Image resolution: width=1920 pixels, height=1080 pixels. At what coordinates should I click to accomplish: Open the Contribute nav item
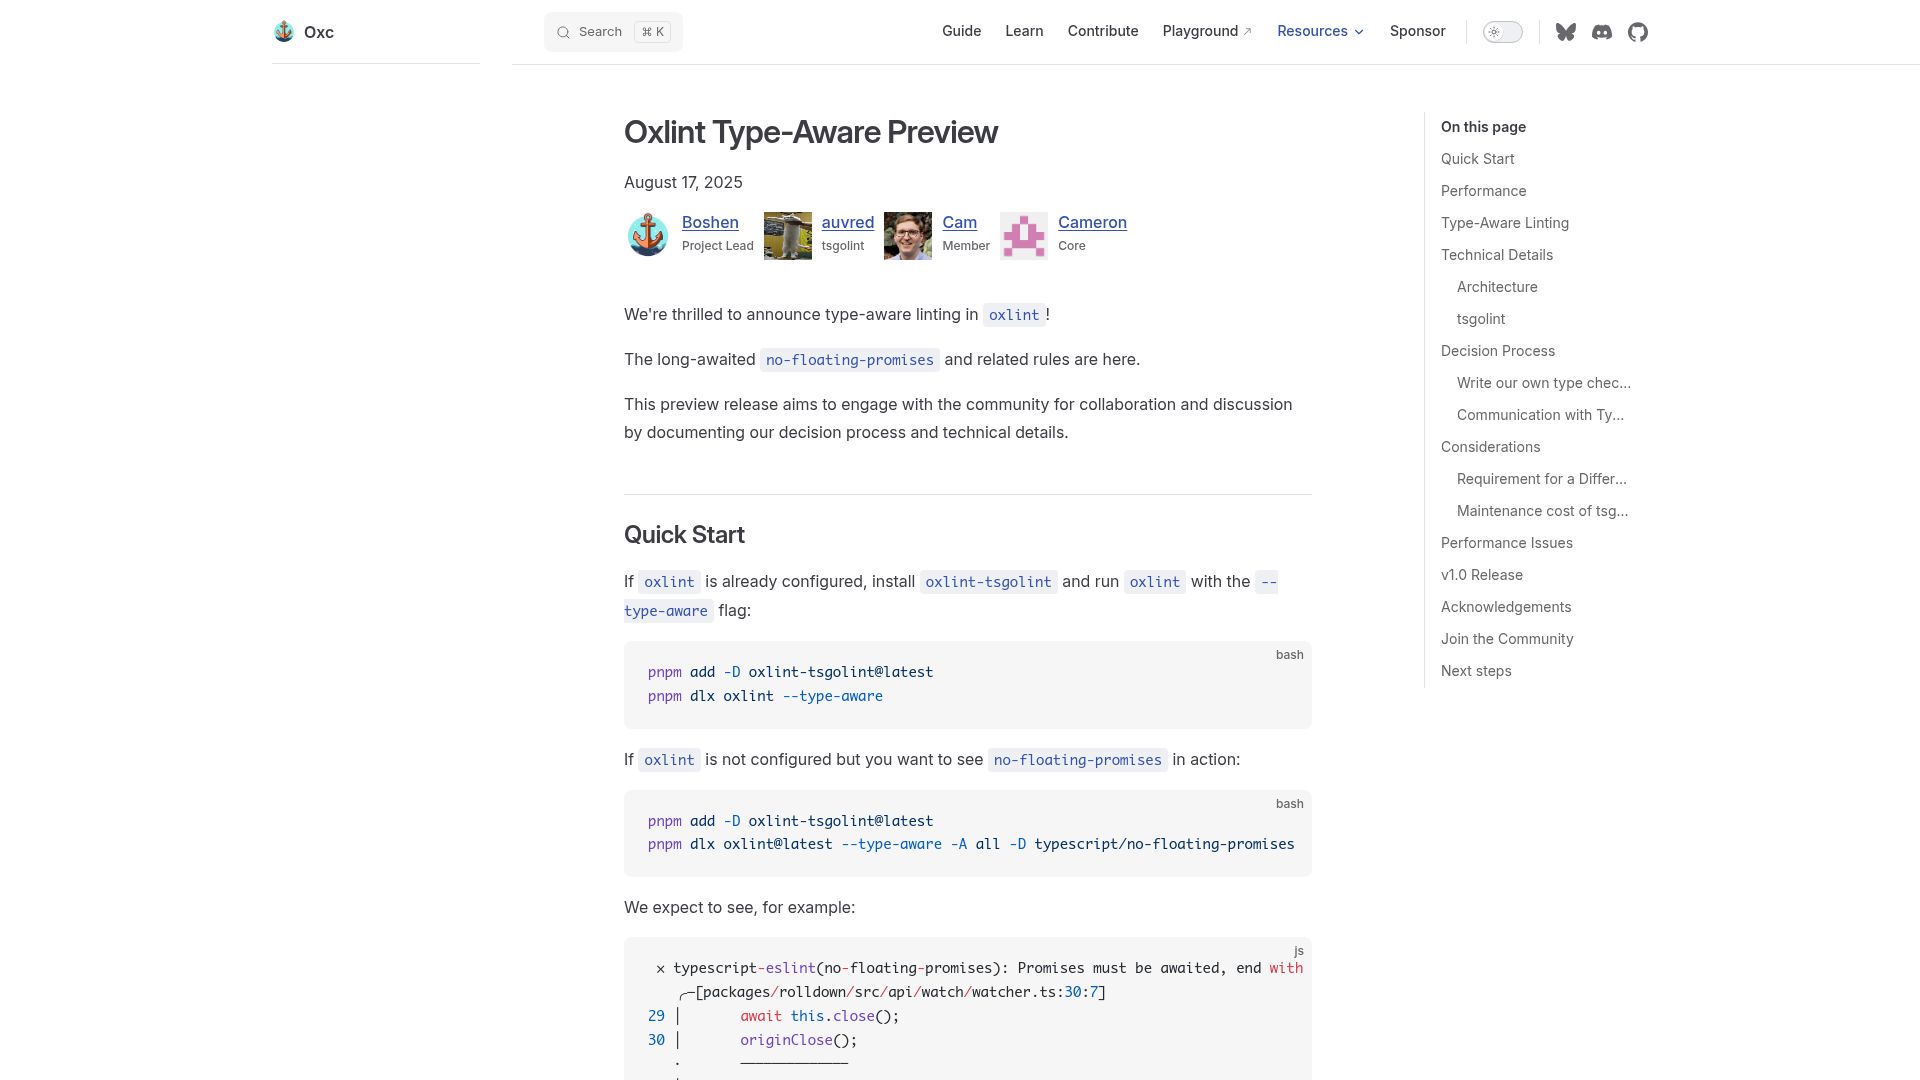(1103, 31)
